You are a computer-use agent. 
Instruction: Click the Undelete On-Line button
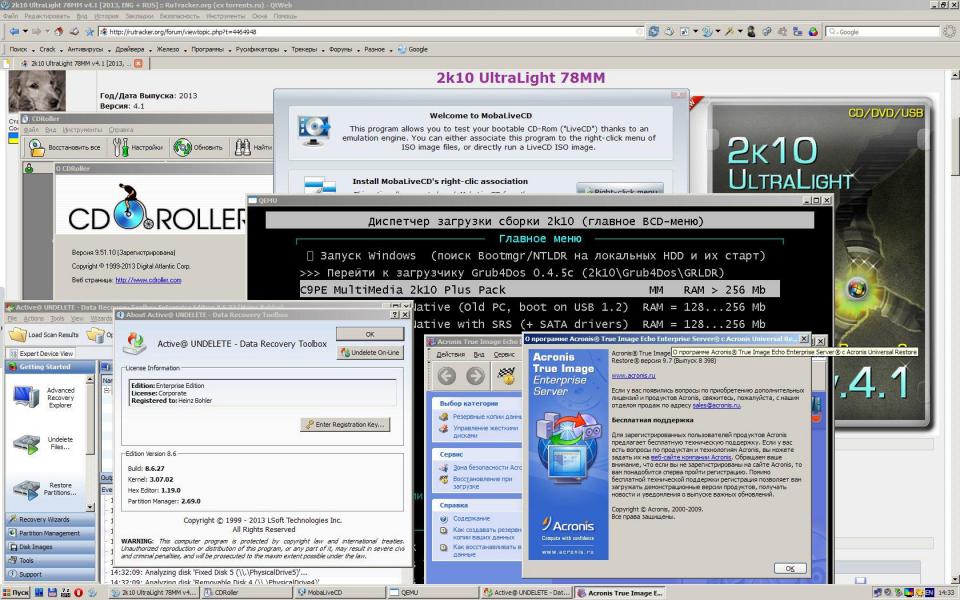370,353
